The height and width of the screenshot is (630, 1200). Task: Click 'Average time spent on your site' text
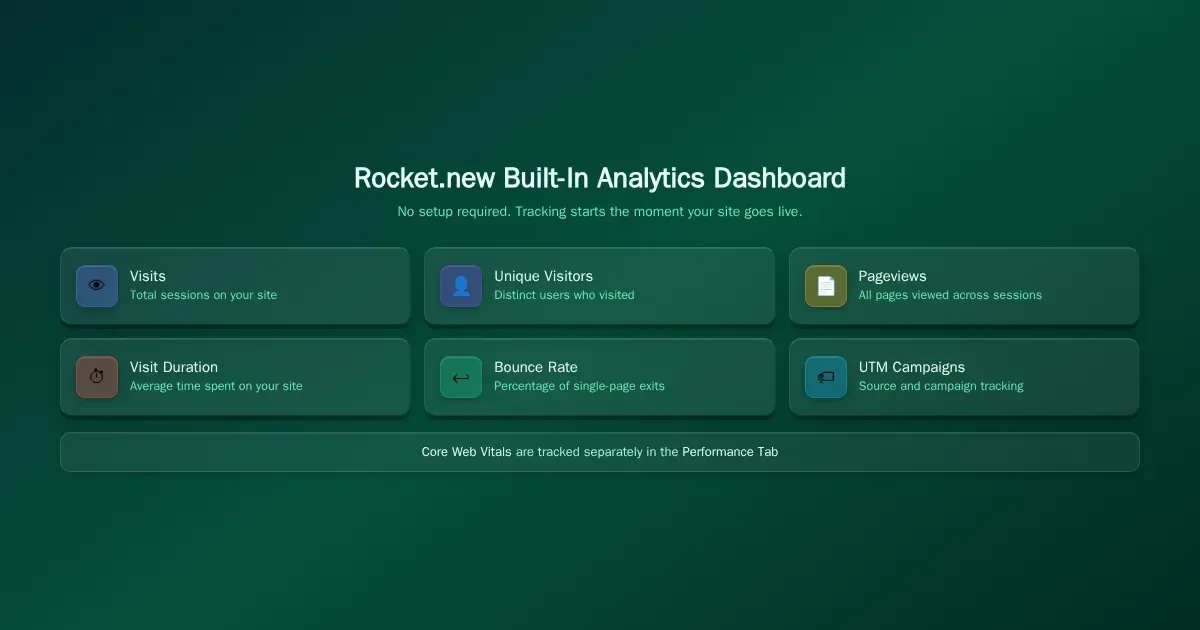click(x=216, y=386)
